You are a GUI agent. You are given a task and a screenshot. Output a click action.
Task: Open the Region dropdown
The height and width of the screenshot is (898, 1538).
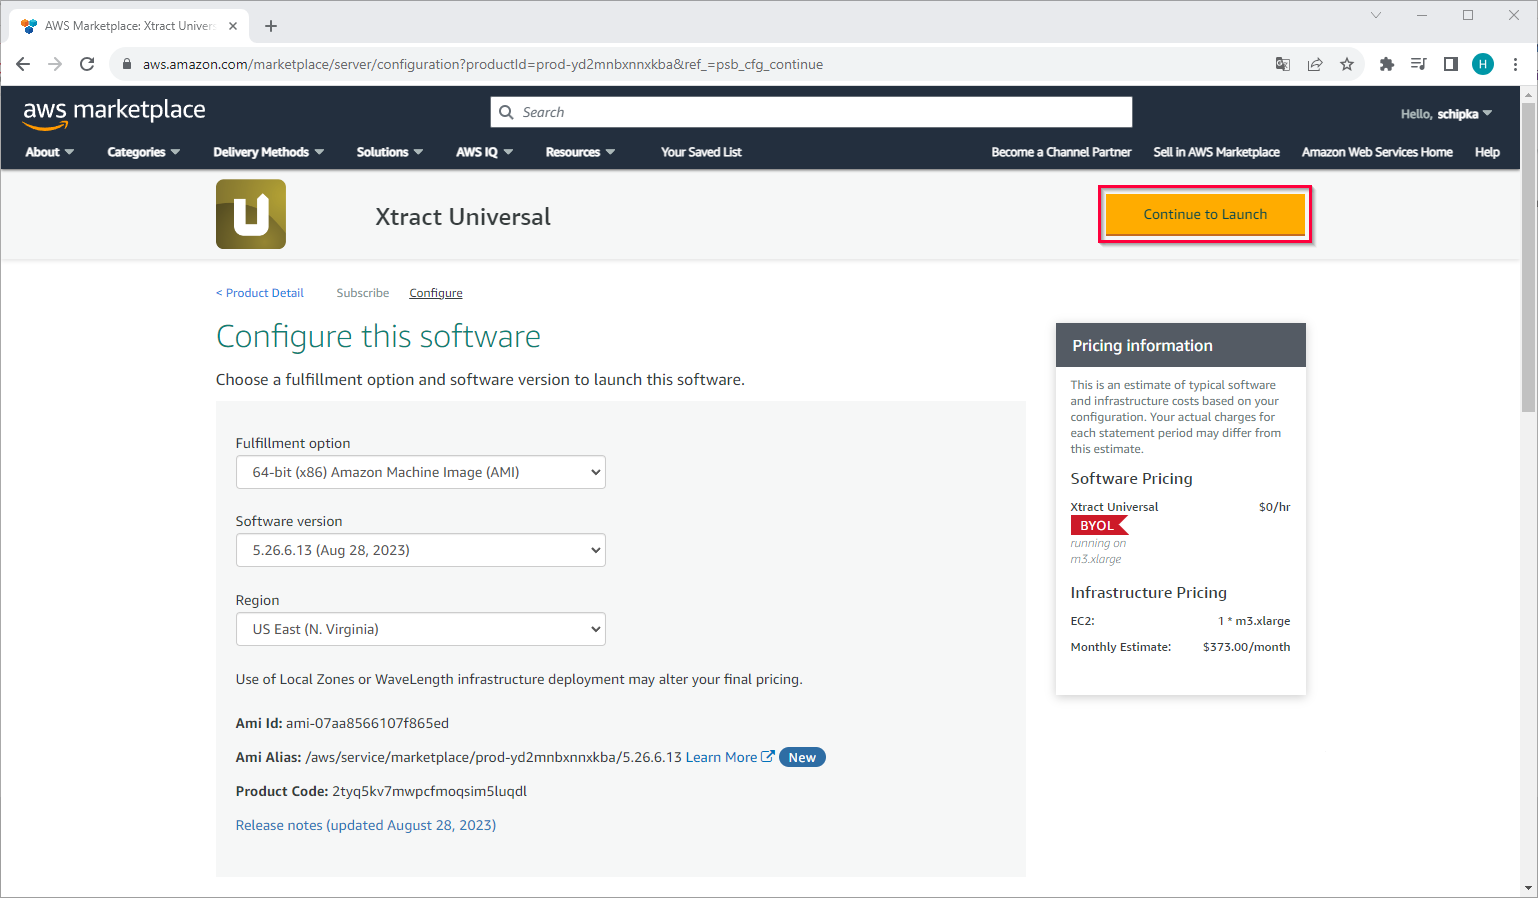click(x=421, y=629)
